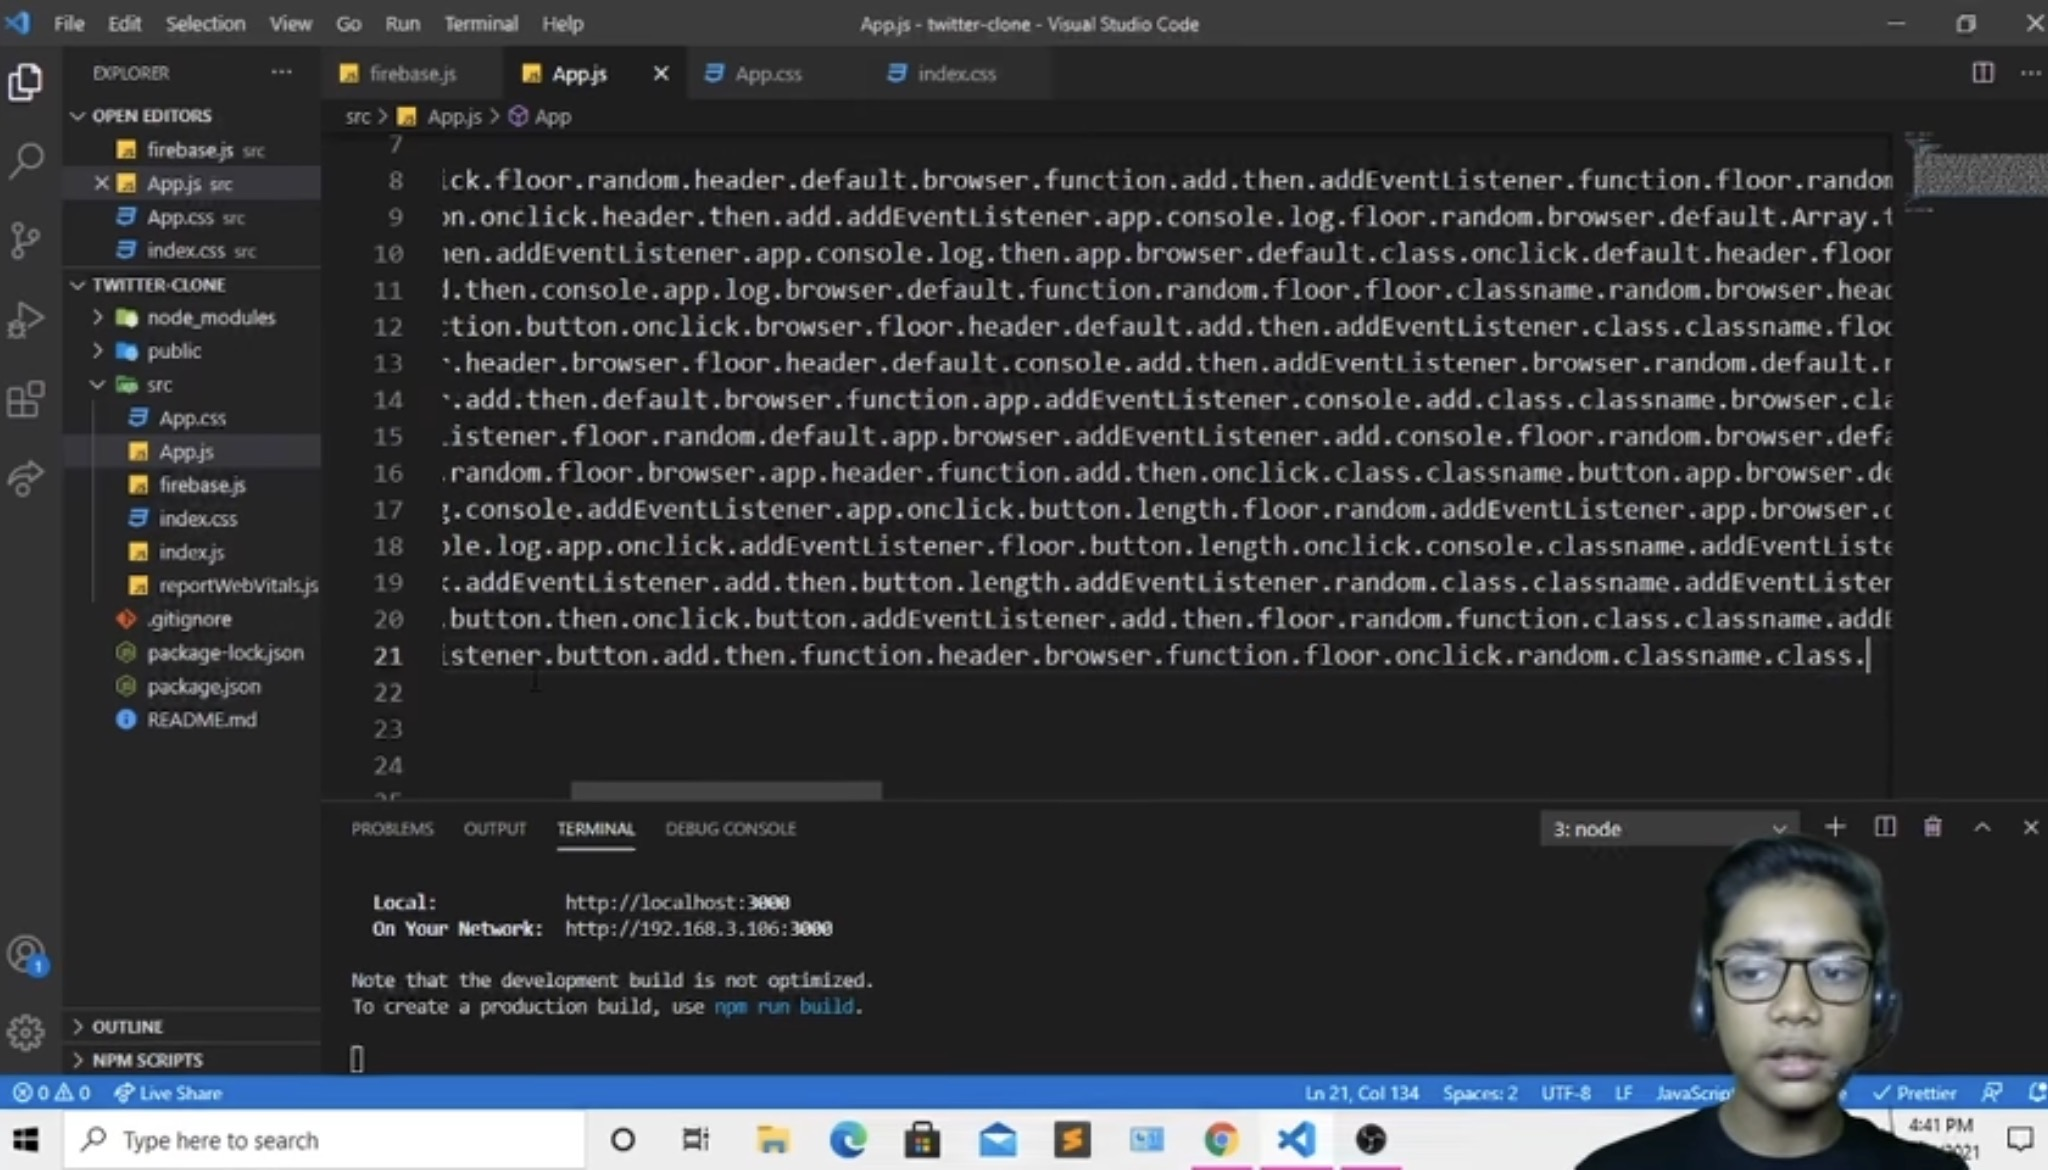Image resolution: width=2048 pixels, height=1170 pixels.
Task: Toggle maximized terminal panel size
Action: pos(1982,828)
